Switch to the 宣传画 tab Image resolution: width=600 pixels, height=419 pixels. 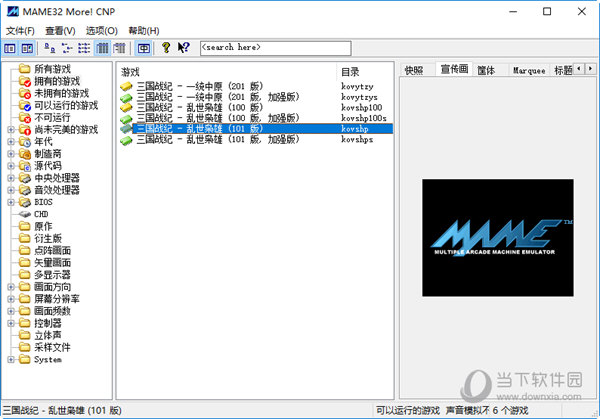coord(454,69)
